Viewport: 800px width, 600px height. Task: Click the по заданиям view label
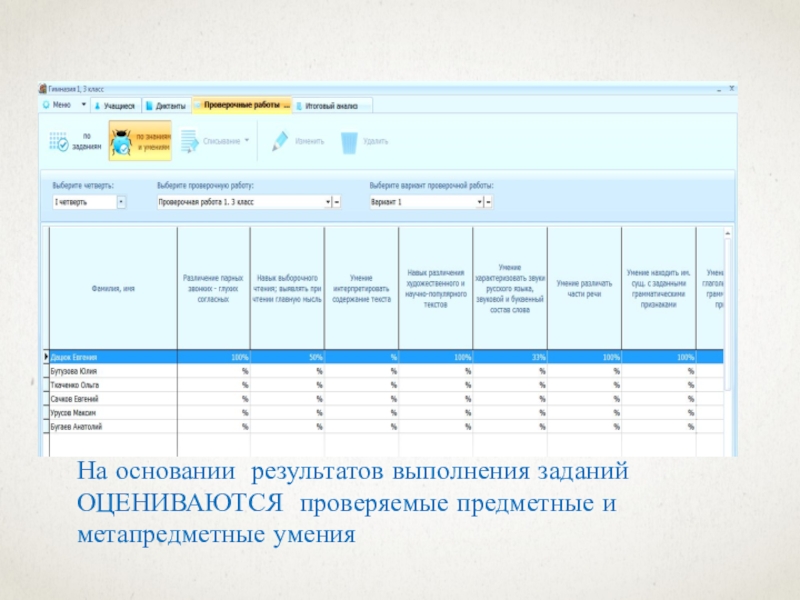coord(86,141)
